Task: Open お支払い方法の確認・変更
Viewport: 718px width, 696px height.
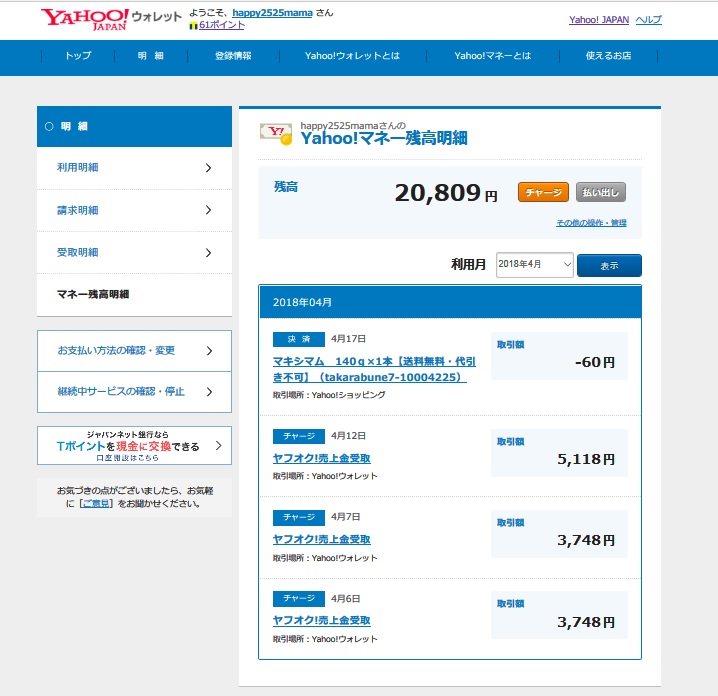Action: click(134, 351)
